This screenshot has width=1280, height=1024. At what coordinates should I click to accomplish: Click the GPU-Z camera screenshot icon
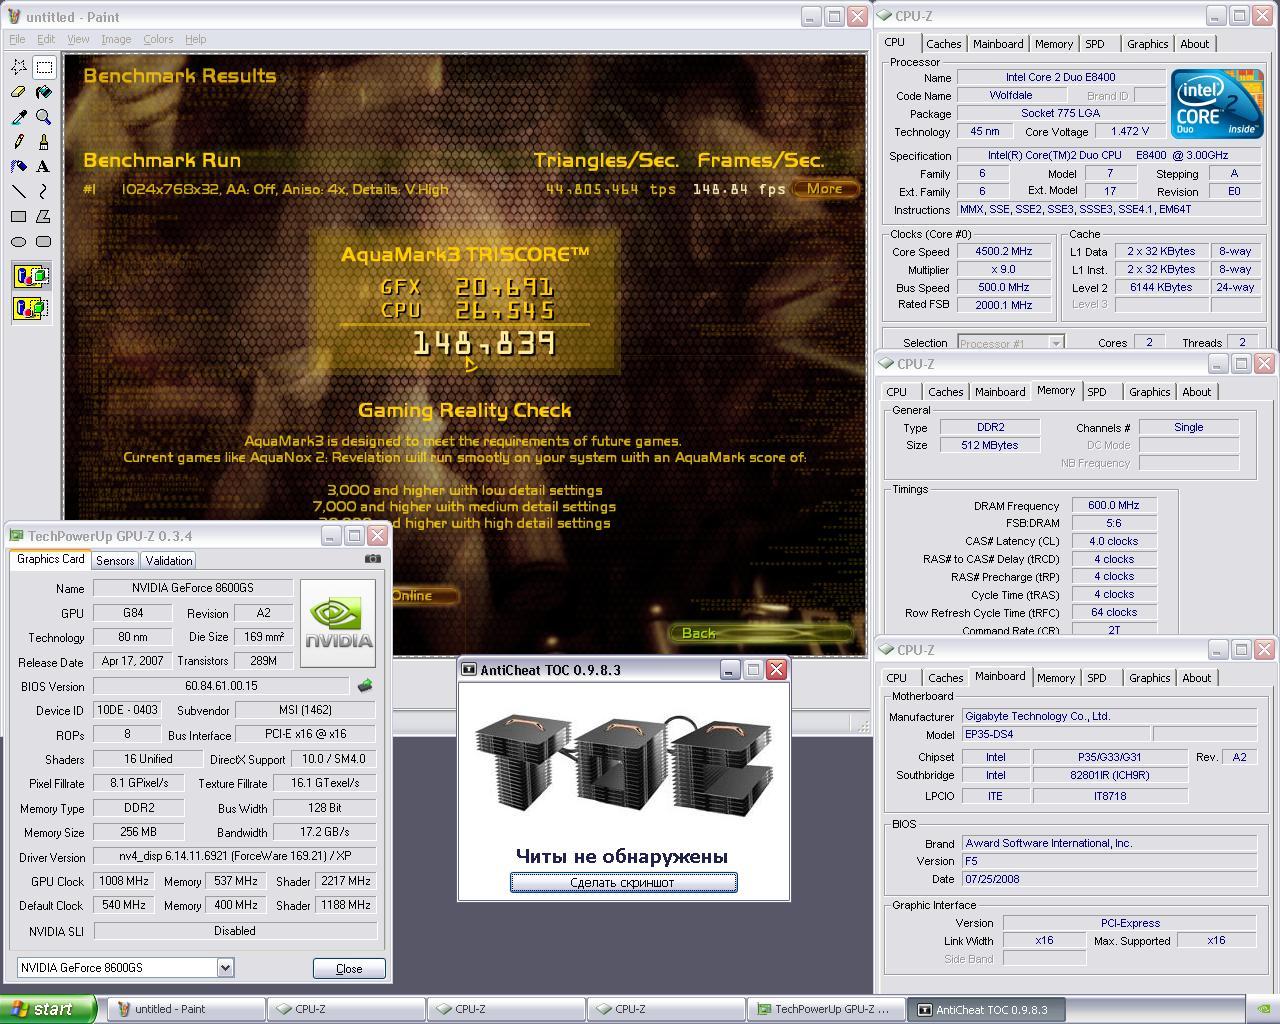pos(373,559)
